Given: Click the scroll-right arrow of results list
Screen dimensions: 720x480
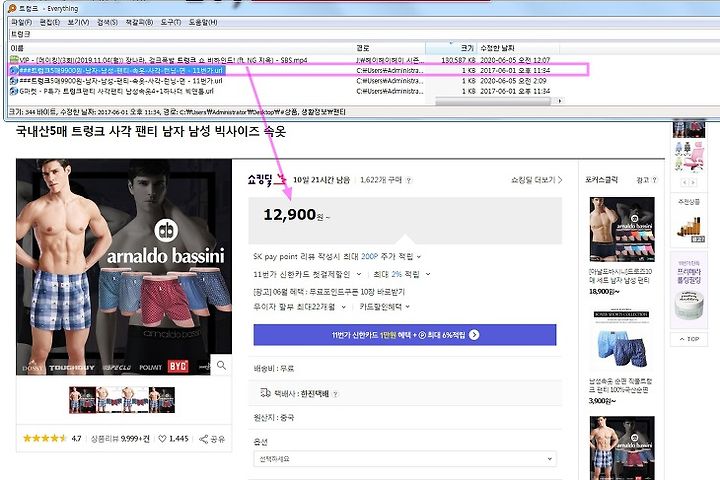Looking at the screenshot, I should pos(559,101).
